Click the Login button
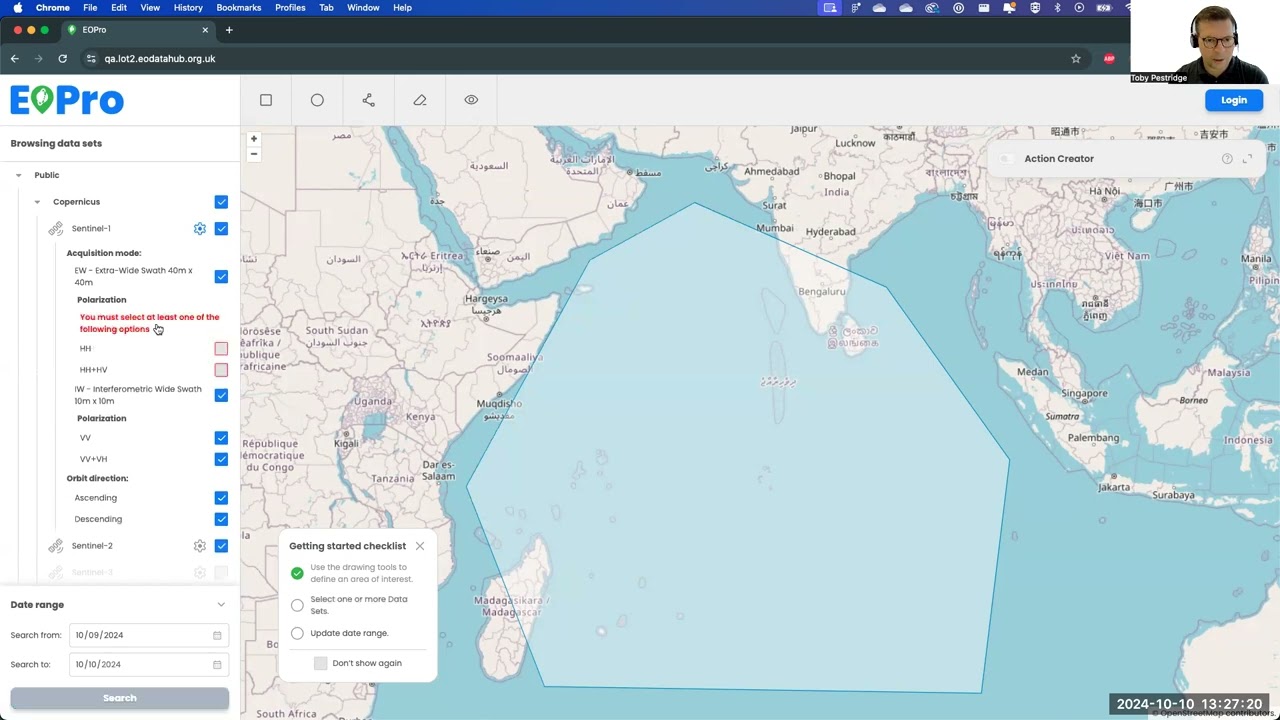Screen dimensions: 1280x720 click(1234, 100)
